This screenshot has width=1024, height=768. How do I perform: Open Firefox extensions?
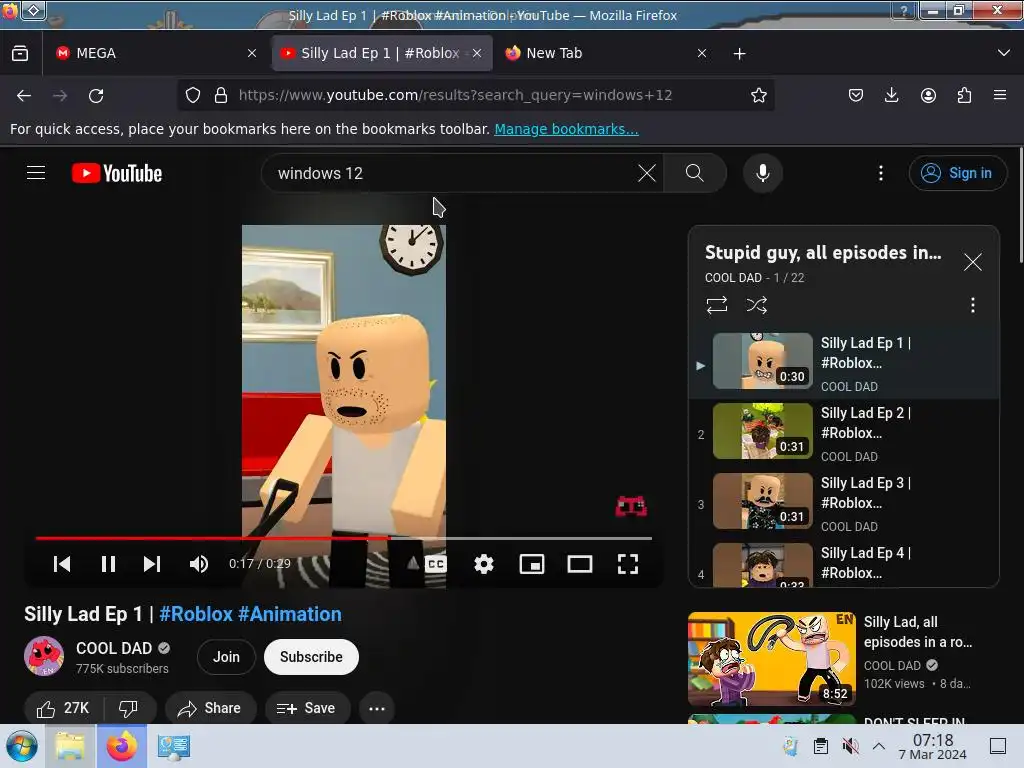coord(964,95)
